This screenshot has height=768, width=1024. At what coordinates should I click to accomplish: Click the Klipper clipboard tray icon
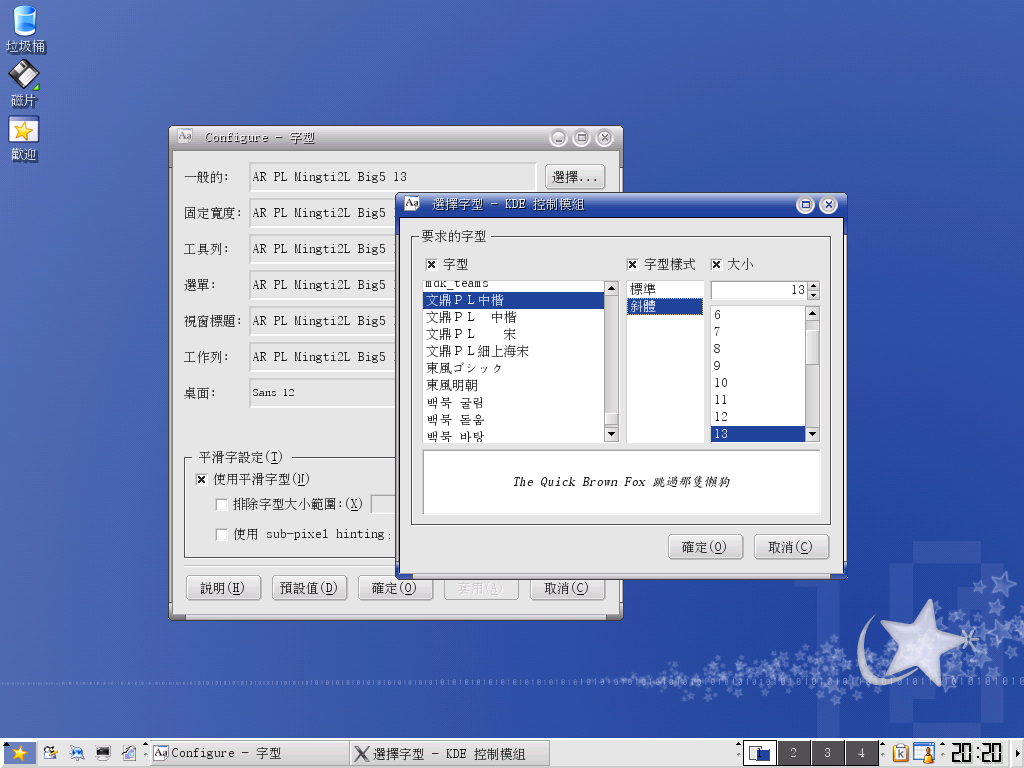click(900, 753)
